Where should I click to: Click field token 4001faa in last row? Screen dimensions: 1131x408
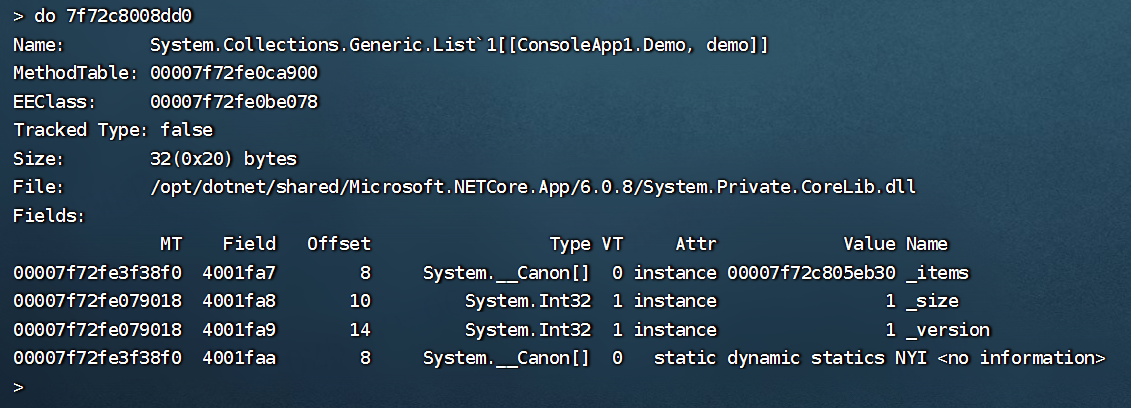click(238, 358)
